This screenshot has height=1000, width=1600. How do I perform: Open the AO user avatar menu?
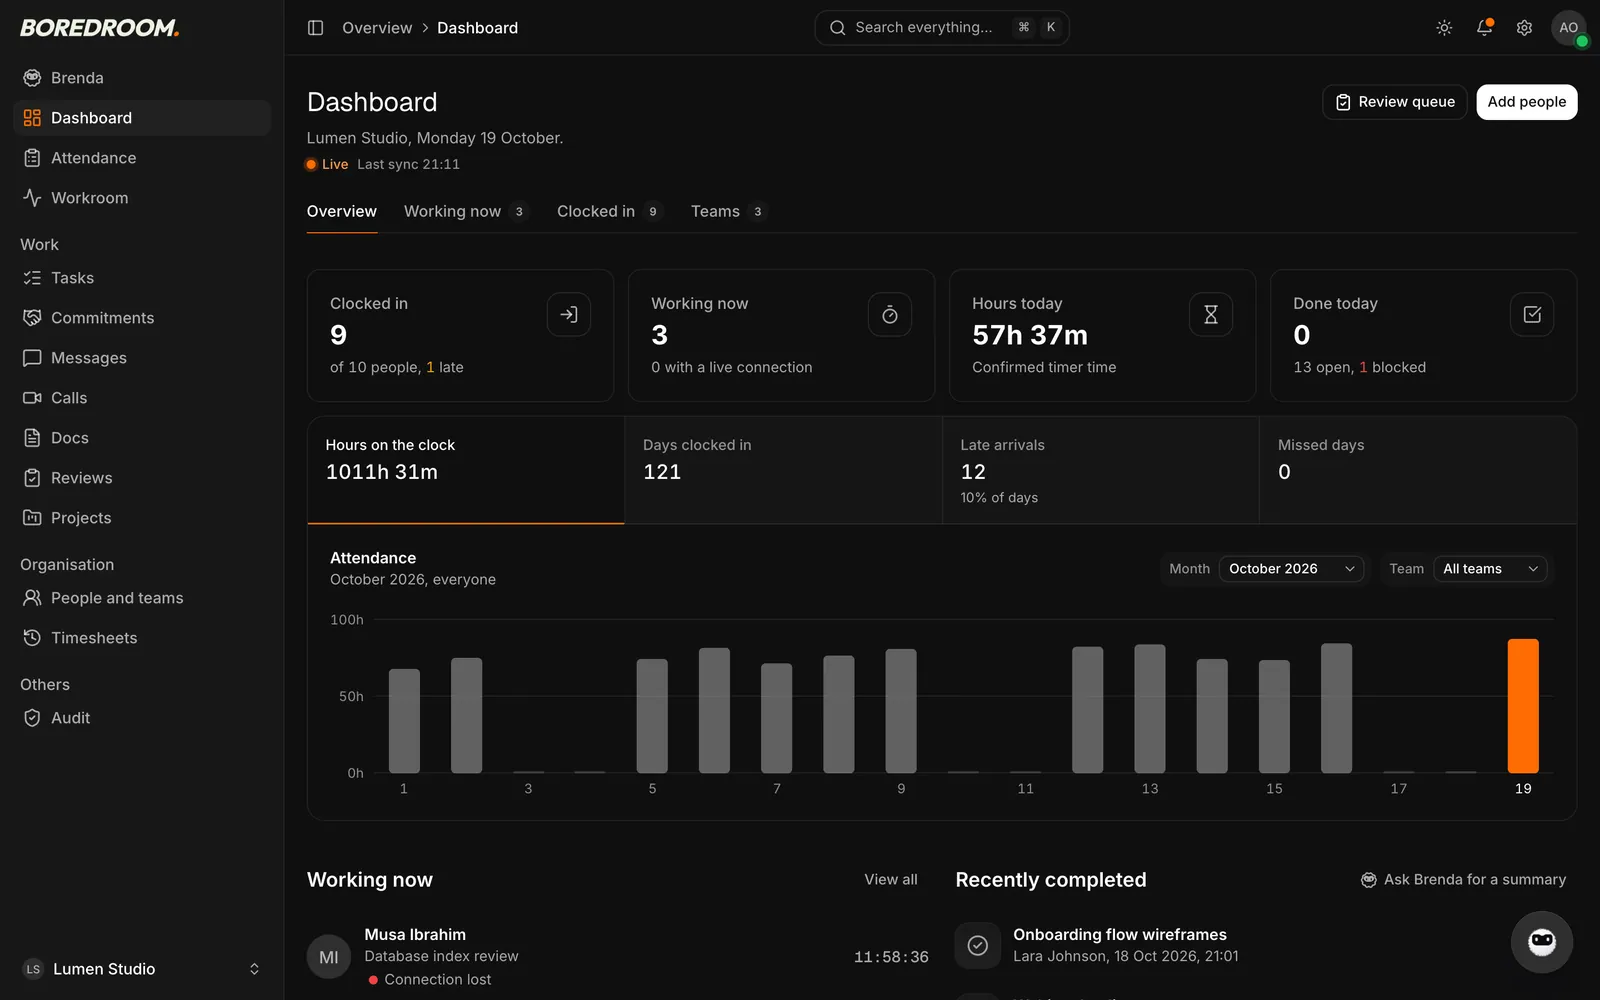(x=1568, y=28)
